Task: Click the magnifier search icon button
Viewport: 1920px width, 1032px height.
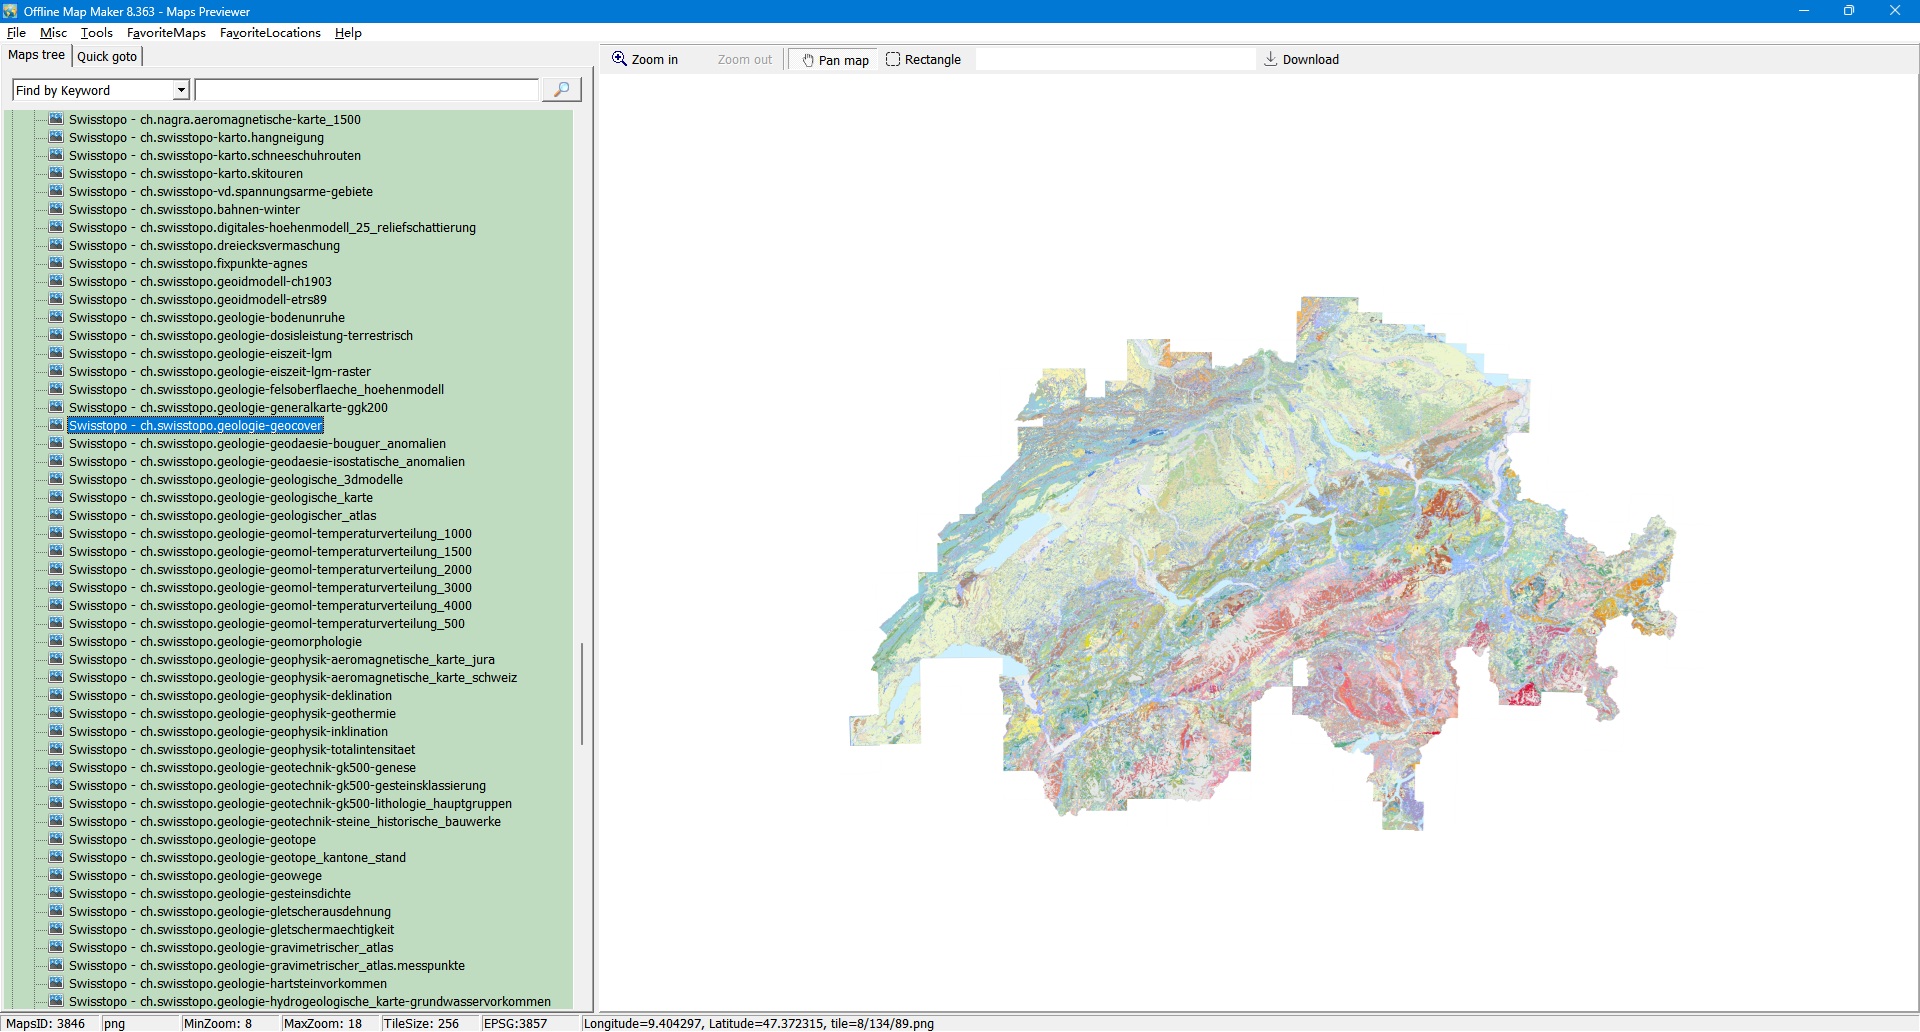Action: [561, 90]
